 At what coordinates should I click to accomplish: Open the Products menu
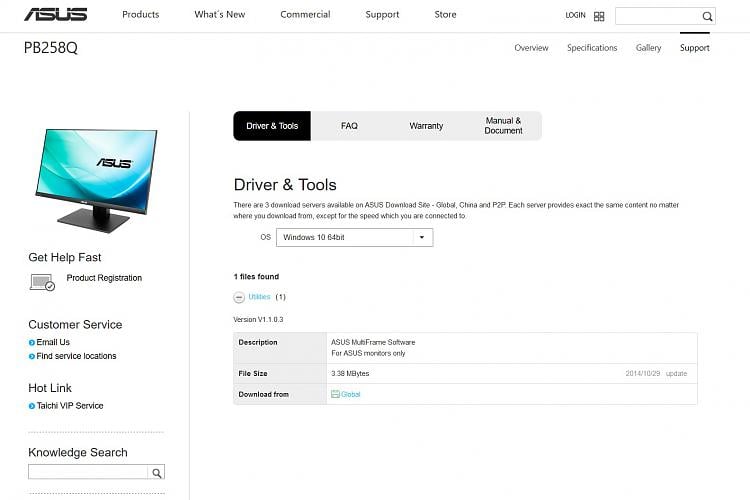coord(141,14)
